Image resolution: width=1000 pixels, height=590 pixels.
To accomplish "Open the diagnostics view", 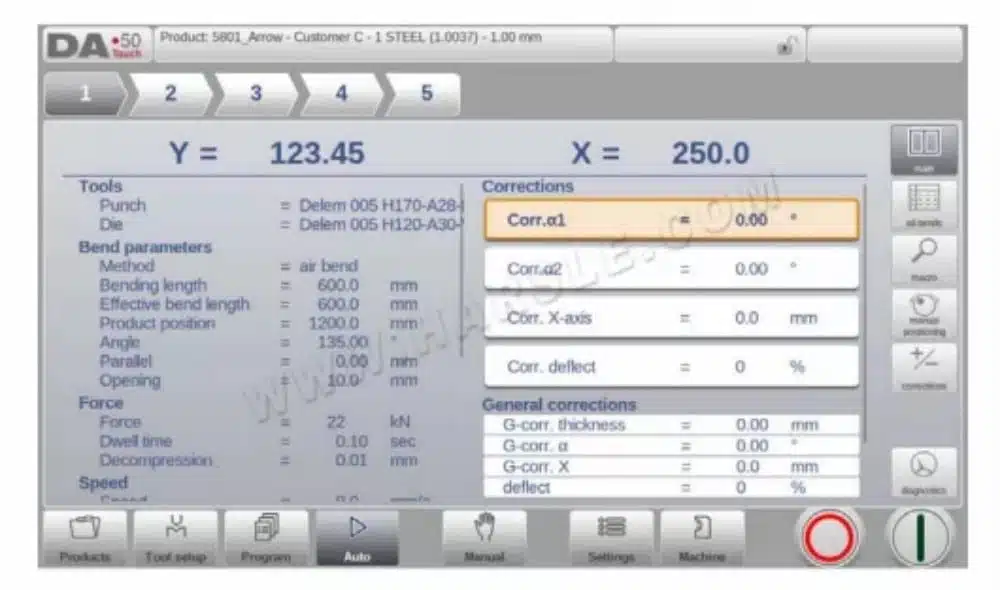I will [x=923, y=473].
